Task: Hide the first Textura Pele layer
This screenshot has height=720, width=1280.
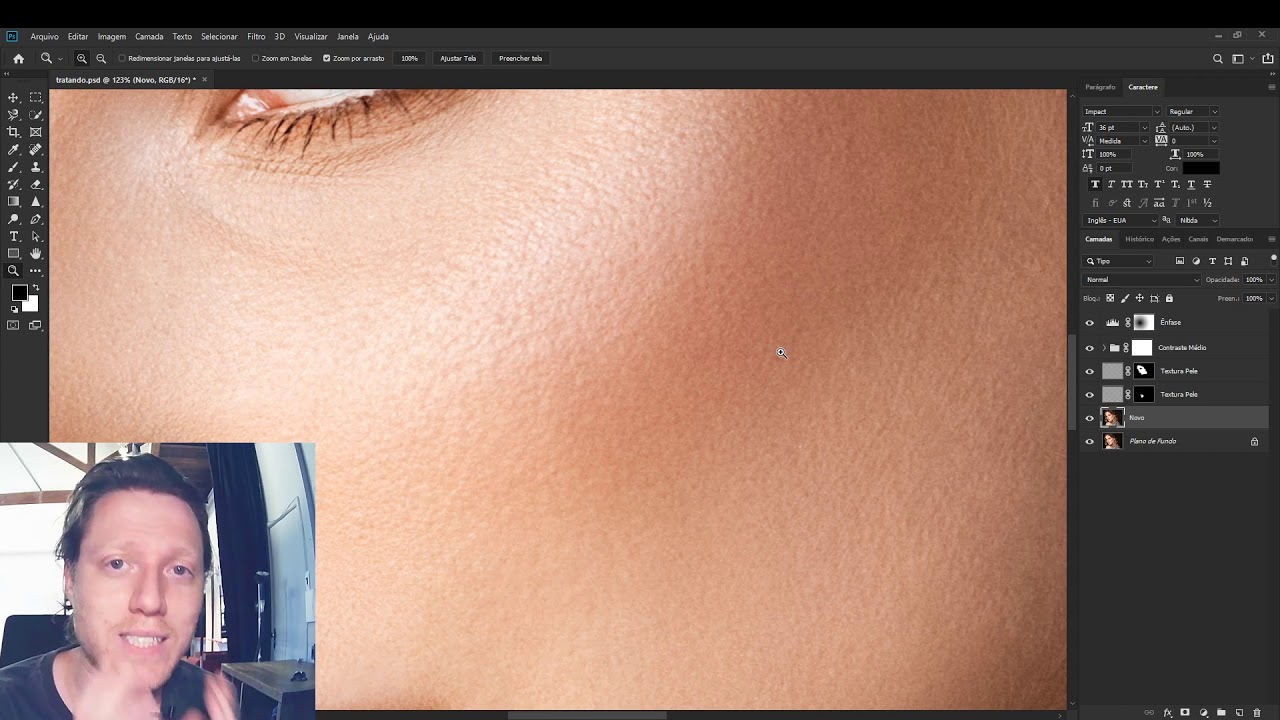Action: coord(1090,371)
